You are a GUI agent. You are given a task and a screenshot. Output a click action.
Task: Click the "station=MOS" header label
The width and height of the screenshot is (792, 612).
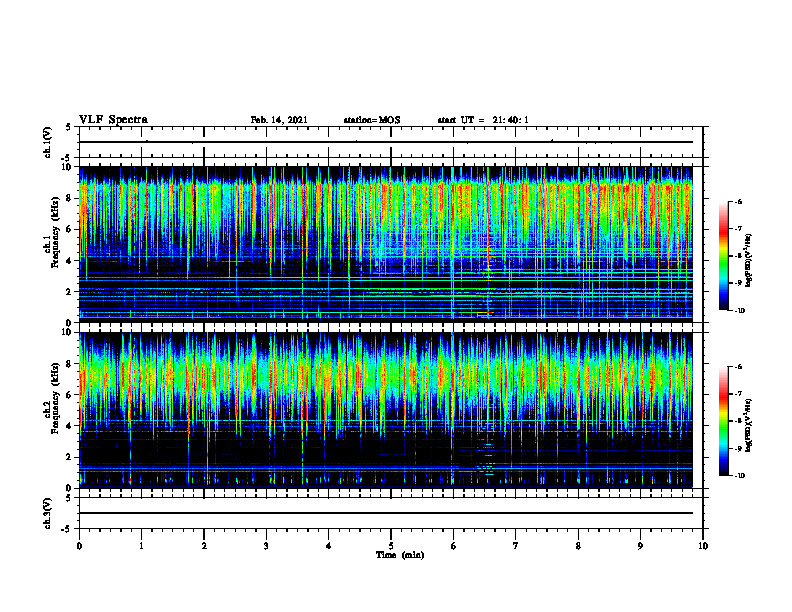tap(372, 120)
